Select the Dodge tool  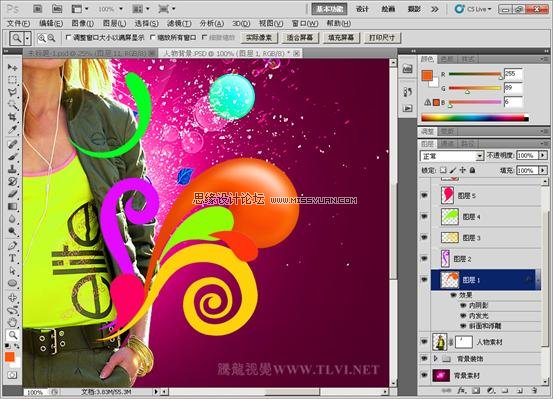tap(12, 231)
